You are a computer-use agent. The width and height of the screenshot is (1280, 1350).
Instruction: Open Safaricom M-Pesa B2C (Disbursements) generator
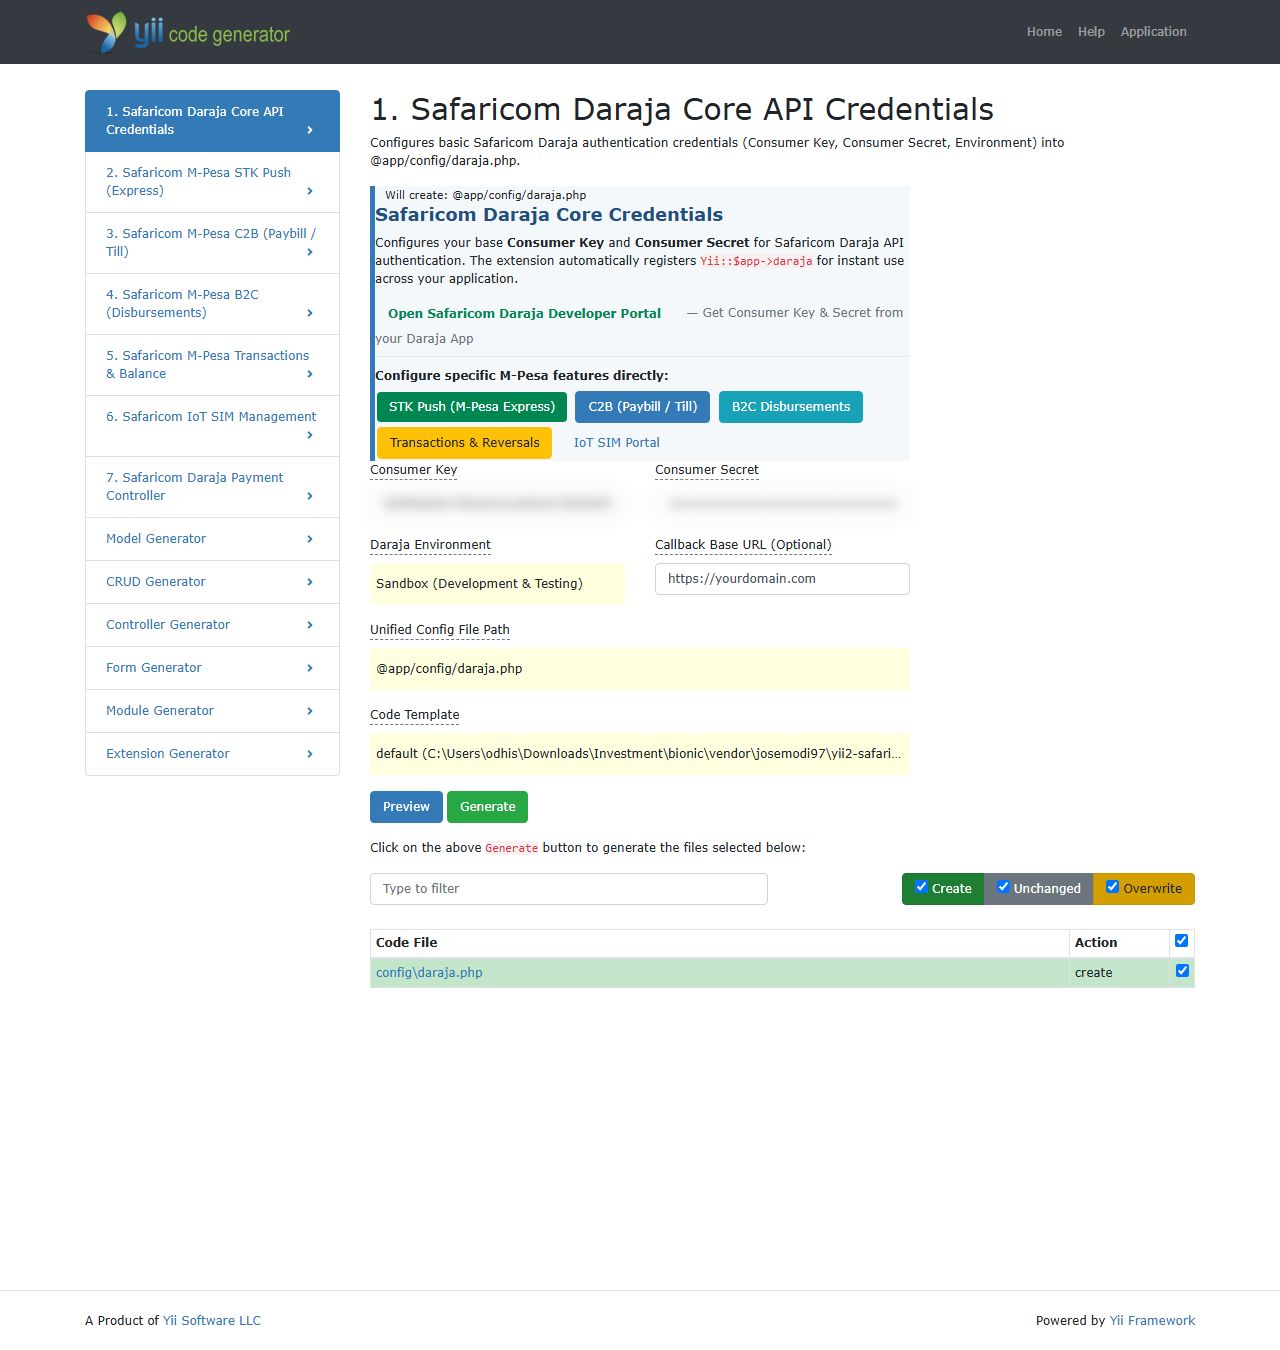click(212, 304)
